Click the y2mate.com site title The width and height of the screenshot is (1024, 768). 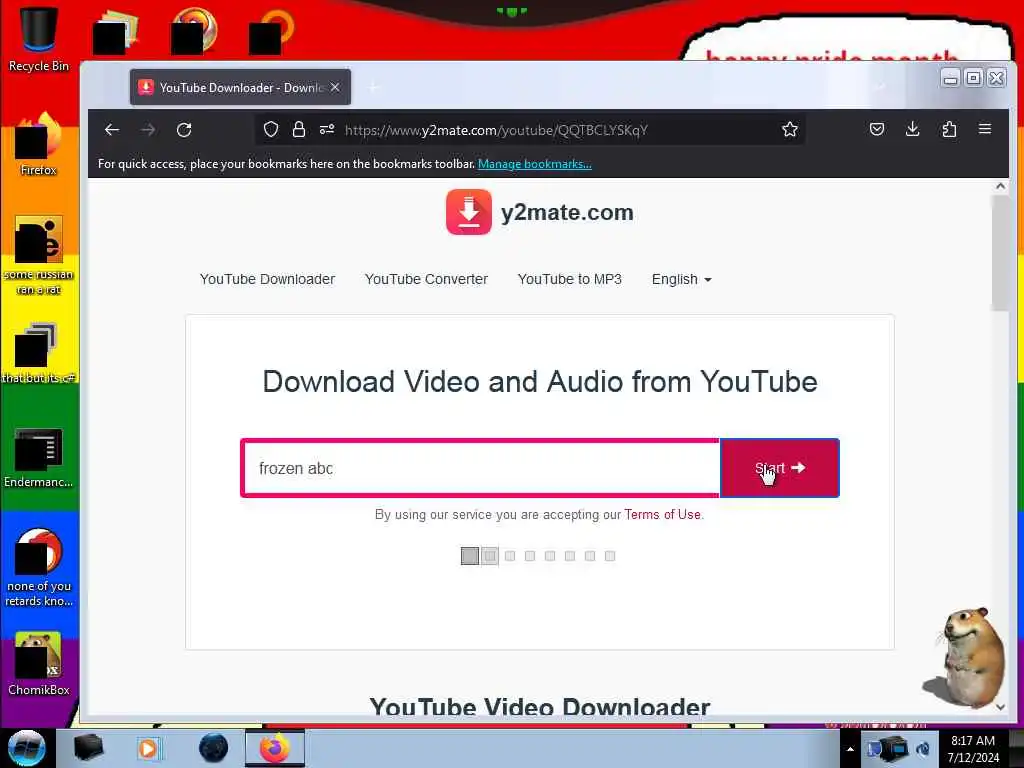[567, 212]
